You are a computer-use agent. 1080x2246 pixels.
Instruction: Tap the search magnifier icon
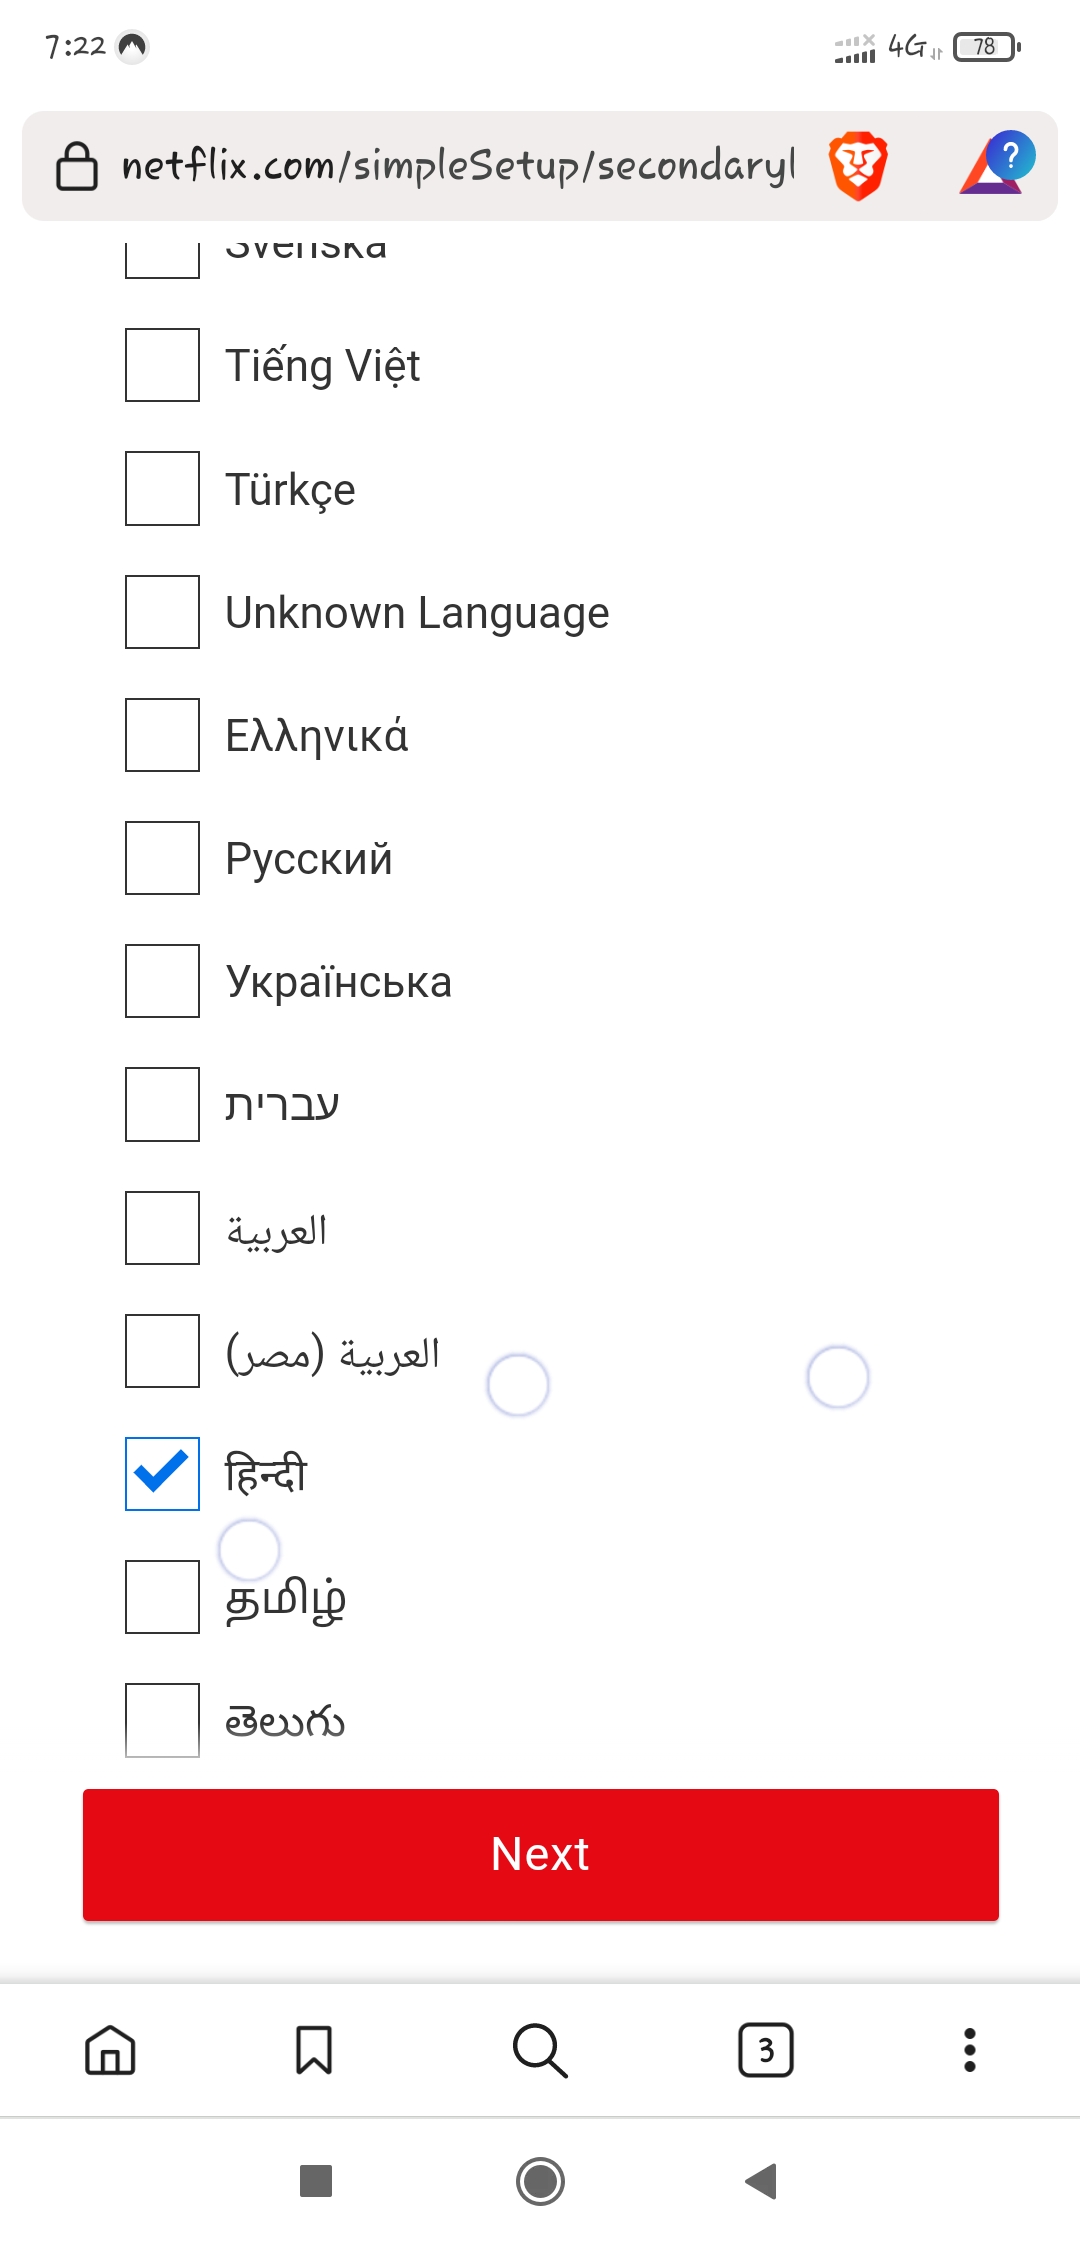[540, 2050]
